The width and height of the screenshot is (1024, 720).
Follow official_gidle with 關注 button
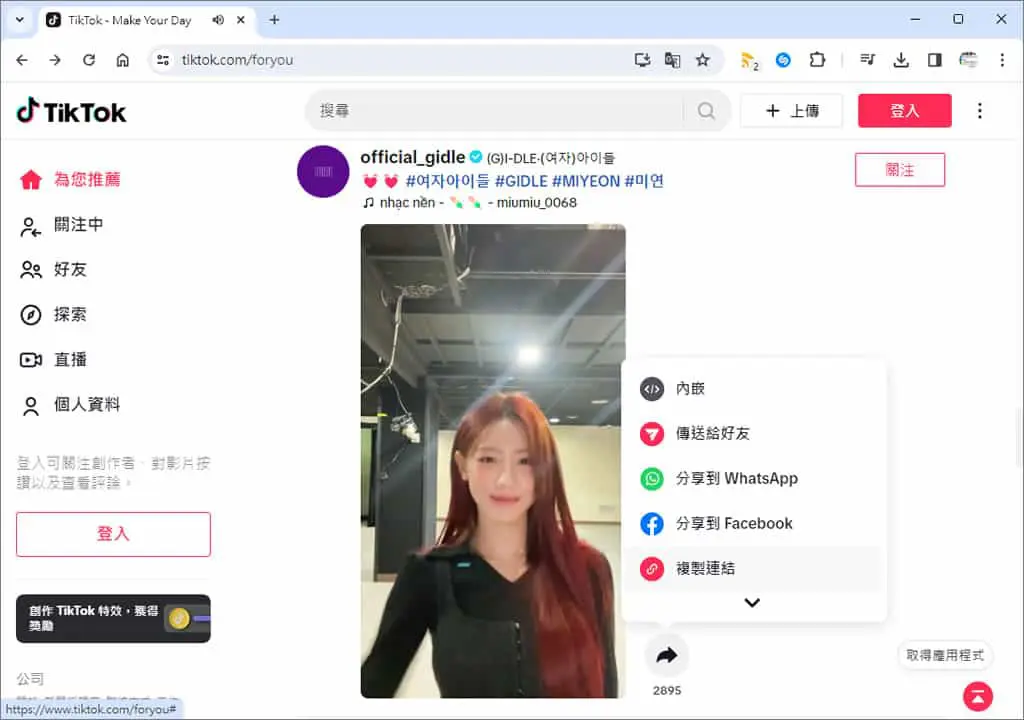click(899, 170)
